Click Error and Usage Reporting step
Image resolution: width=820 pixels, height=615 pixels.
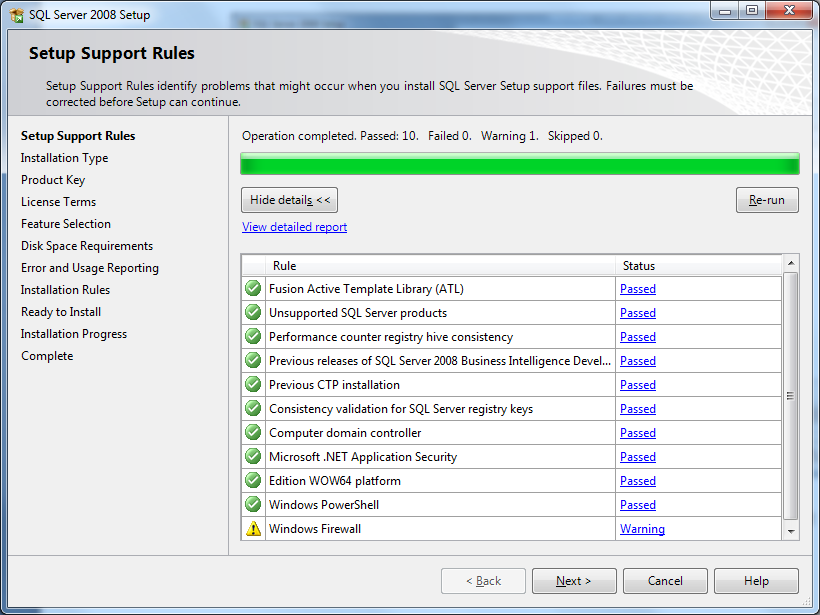click(89, 268)
